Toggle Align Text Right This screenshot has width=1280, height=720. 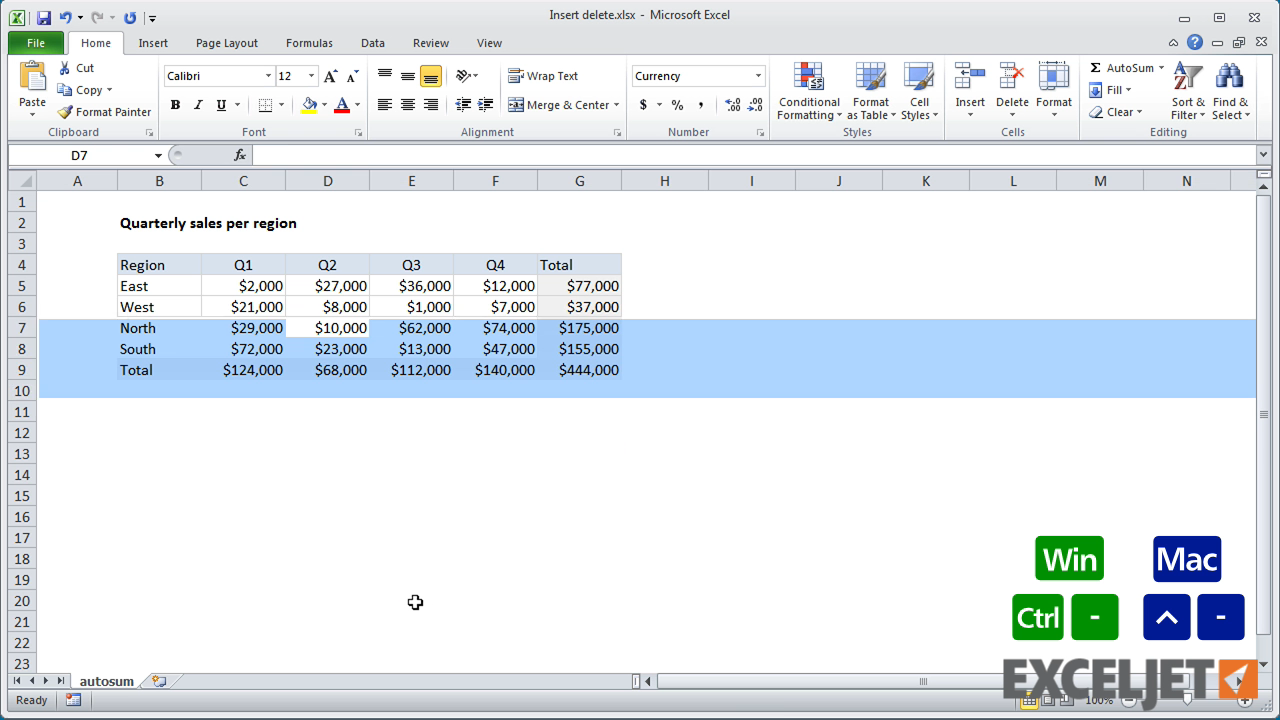[x=431, y=105]
